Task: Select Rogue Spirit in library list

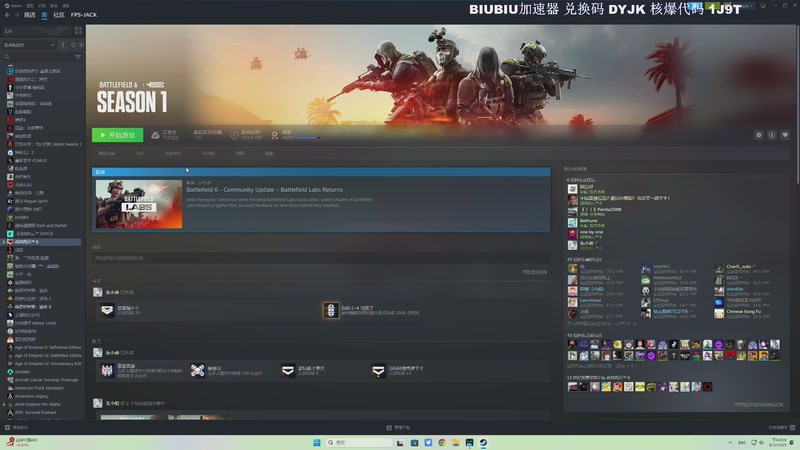Action: click(29, 201)
